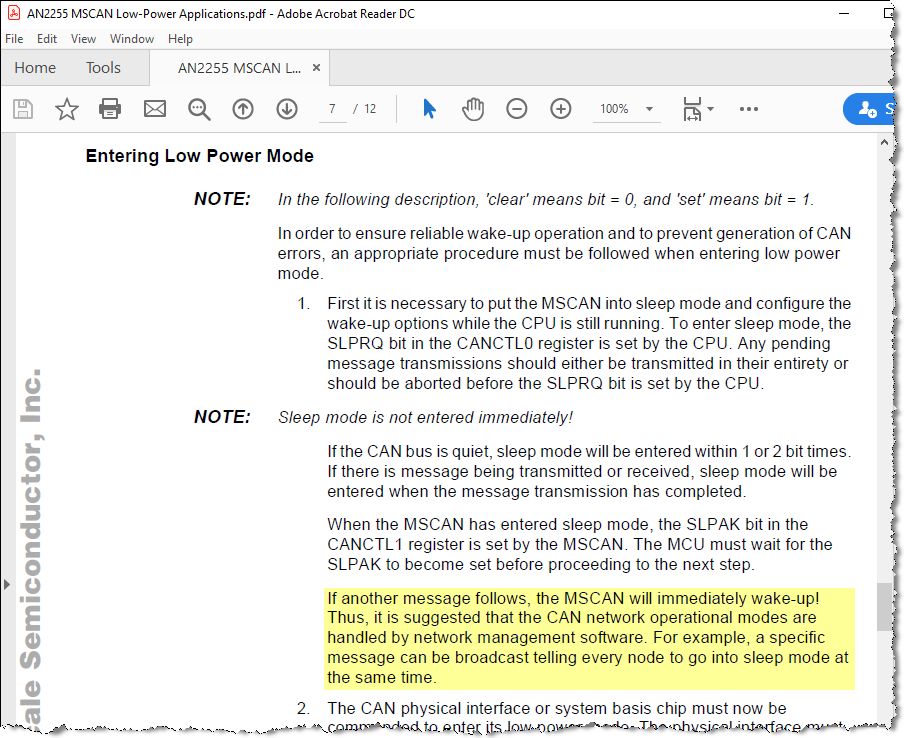Viewport: 904px width, 738px height.
Task: Zoom in with the plus icon
Action: [x=560, y=109]
